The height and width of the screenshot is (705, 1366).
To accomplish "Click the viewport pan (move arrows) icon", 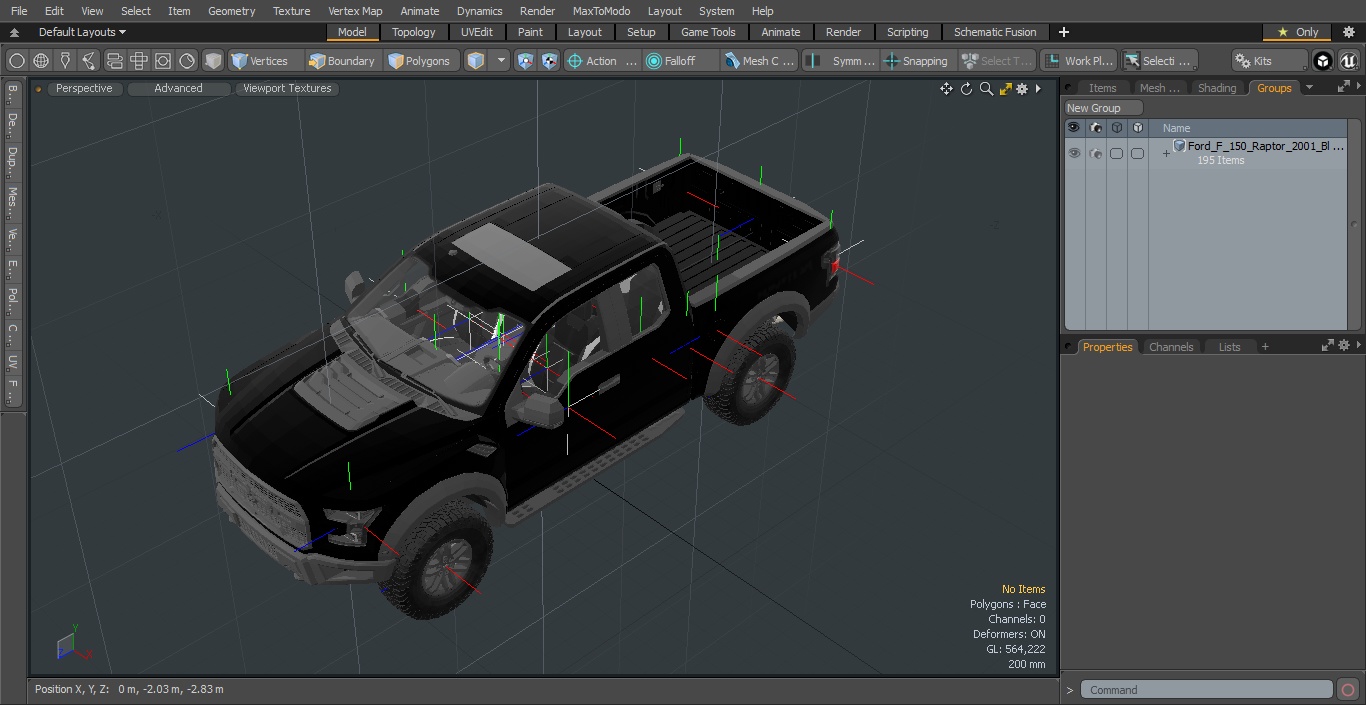I will coord(946,89).
